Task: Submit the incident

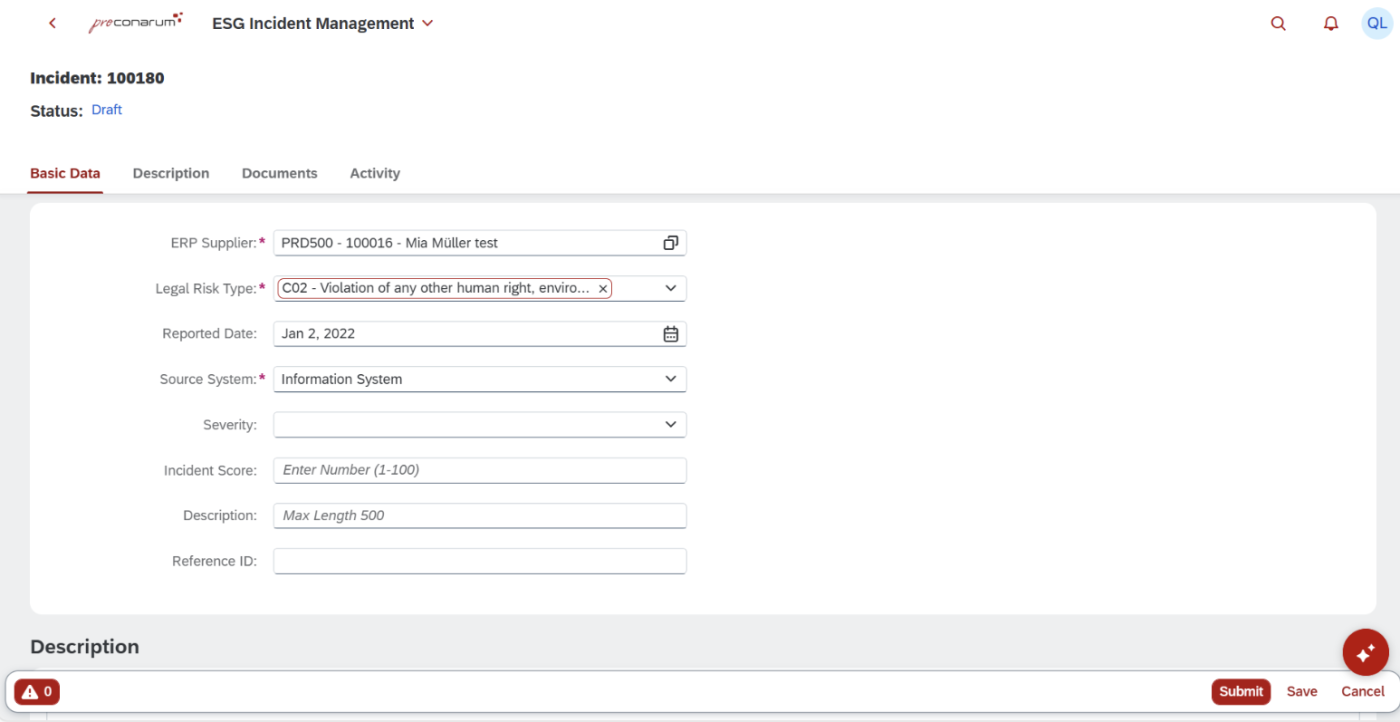Action: 1240,692
